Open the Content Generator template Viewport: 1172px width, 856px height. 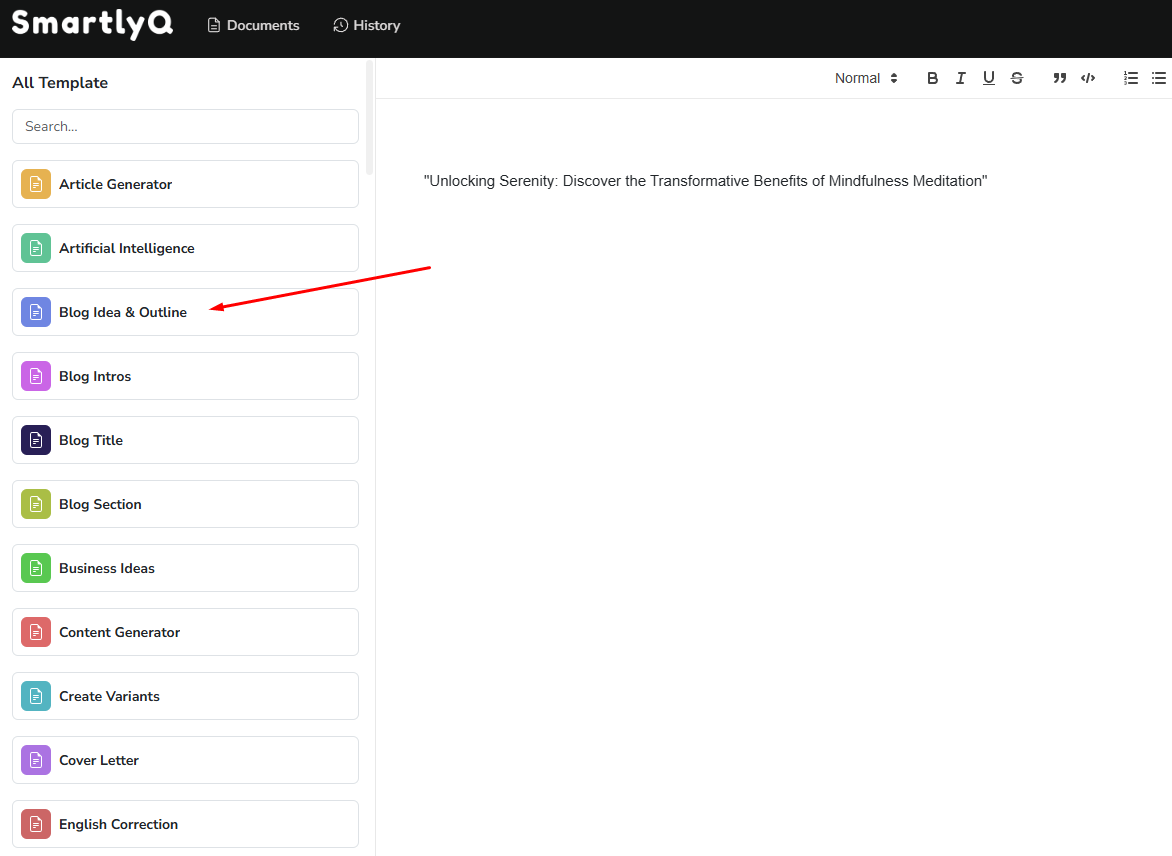pyautogui.click(x=185, y=632)
